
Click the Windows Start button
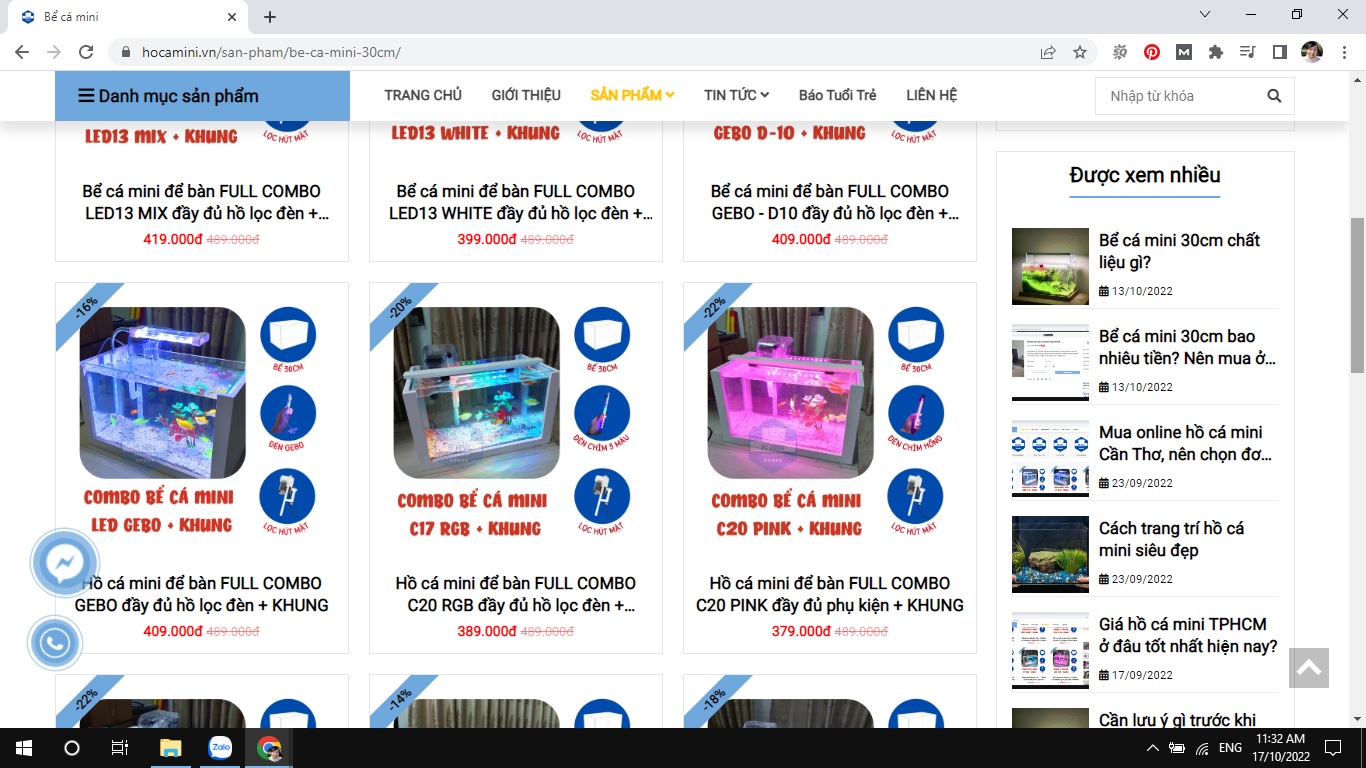point(23,747)
